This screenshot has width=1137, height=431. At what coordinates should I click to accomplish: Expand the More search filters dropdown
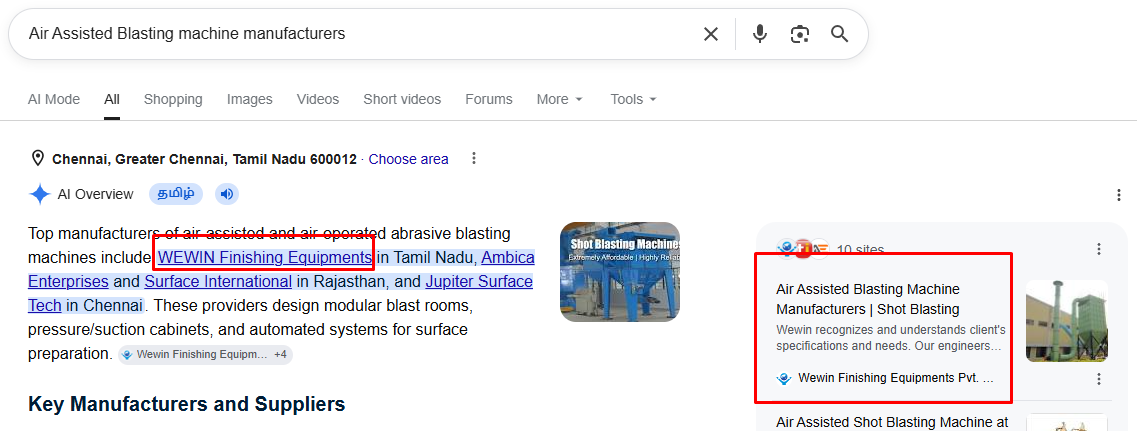[x=559, y=99]
